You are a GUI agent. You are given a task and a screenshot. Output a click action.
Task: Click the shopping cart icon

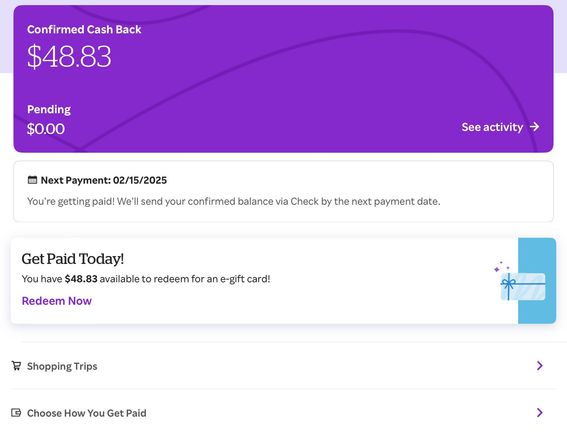tap(16, 366)
